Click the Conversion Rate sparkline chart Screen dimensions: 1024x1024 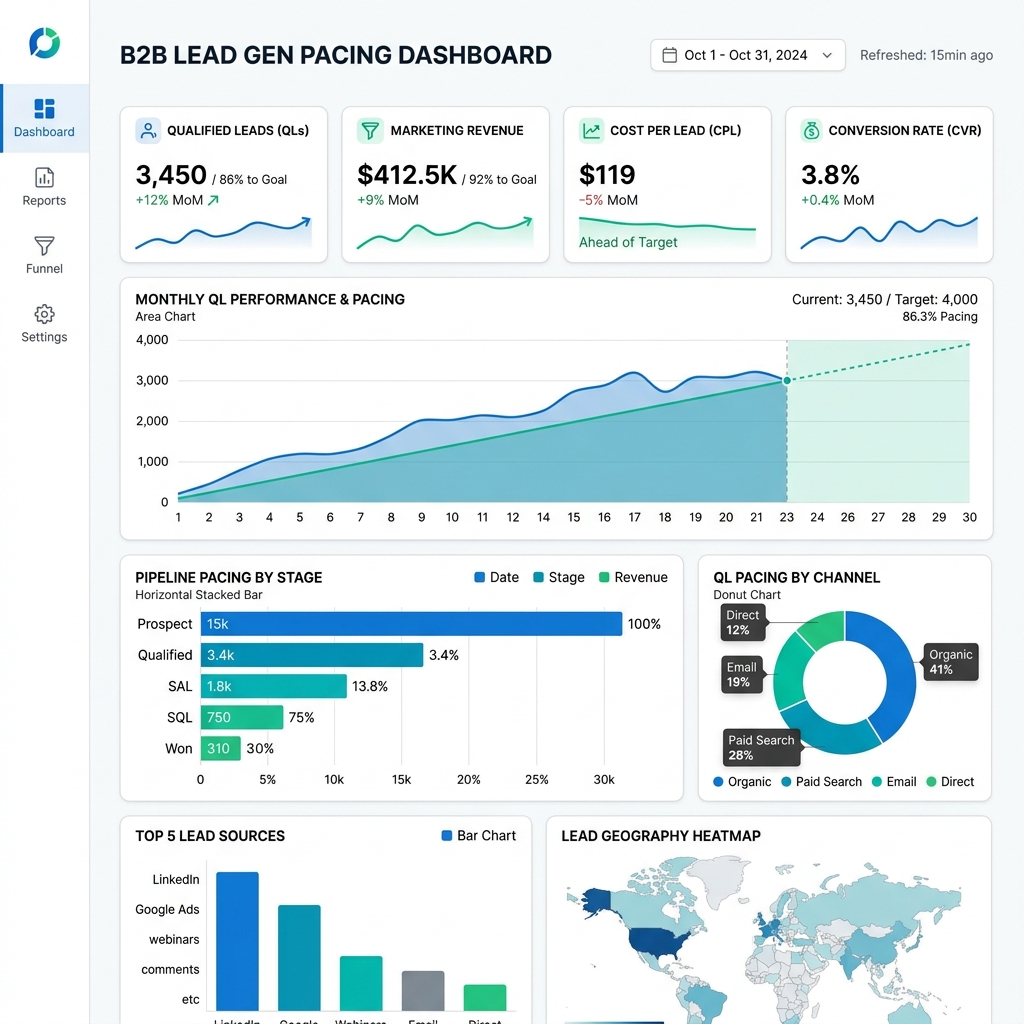889,233
